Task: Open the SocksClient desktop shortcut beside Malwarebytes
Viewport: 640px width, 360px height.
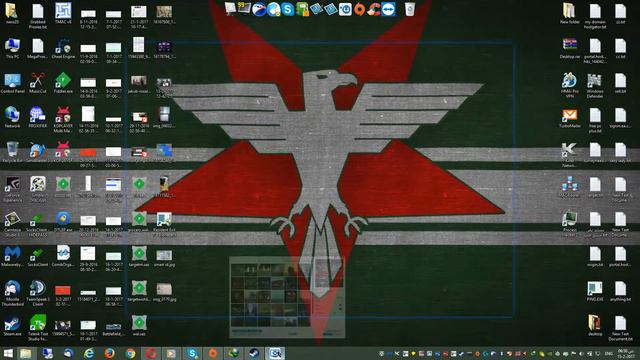Action: tap(38, 256)
